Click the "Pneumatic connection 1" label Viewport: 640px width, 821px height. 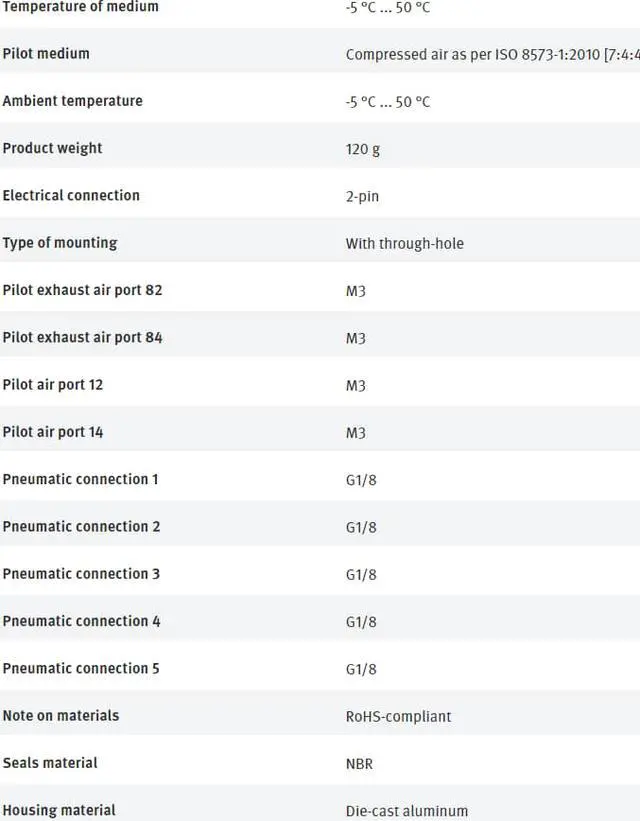click(x=80, y=479)
